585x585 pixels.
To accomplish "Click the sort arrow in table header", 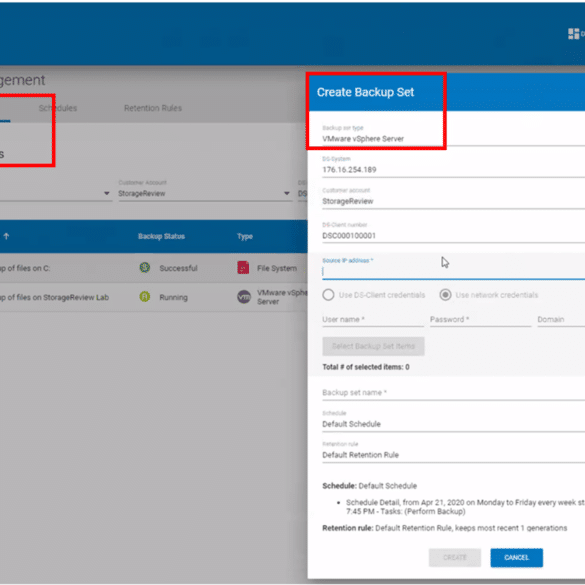I will (x=6, y=236).
